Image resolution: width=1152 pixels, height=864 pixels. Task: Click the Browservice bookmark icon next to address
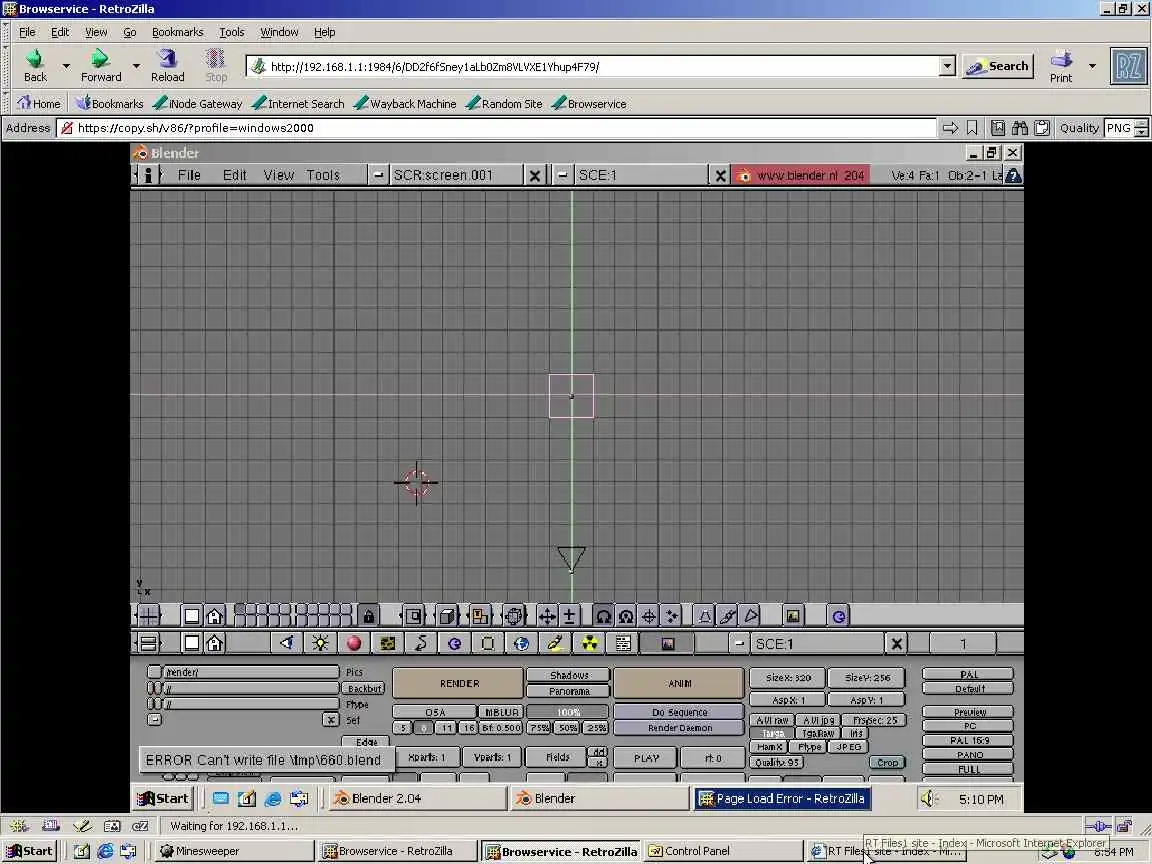(x=972, y=128)
